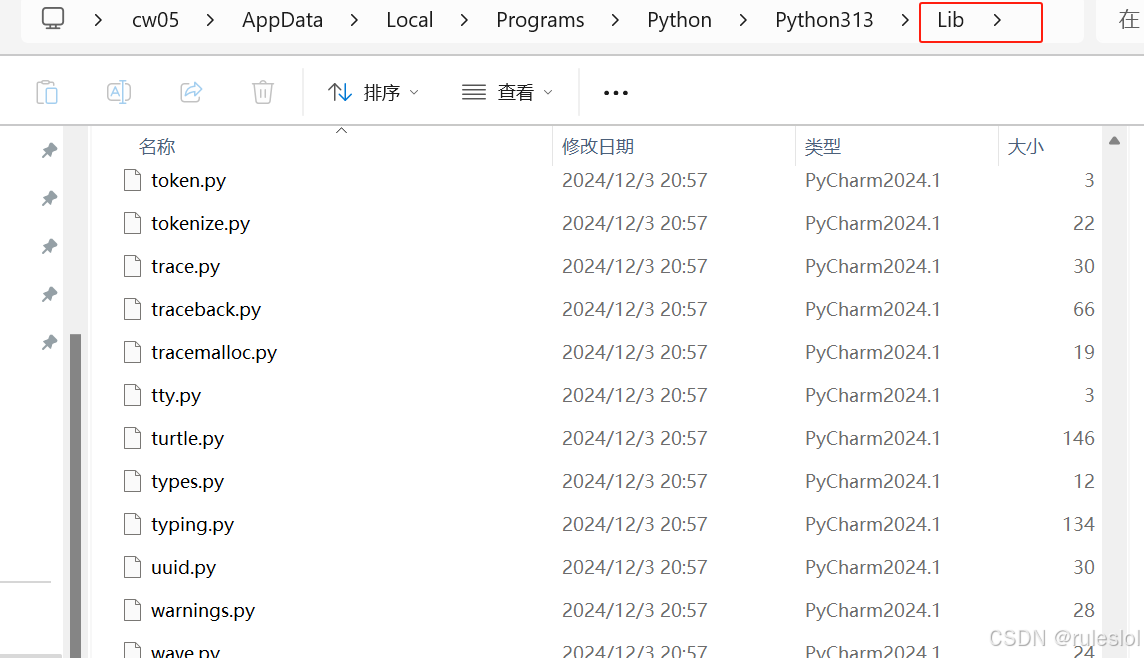This screenshot has width=1144, height=658.
Task: Click the topmost pin icon in the sidebar
Action: click(49, 150)
